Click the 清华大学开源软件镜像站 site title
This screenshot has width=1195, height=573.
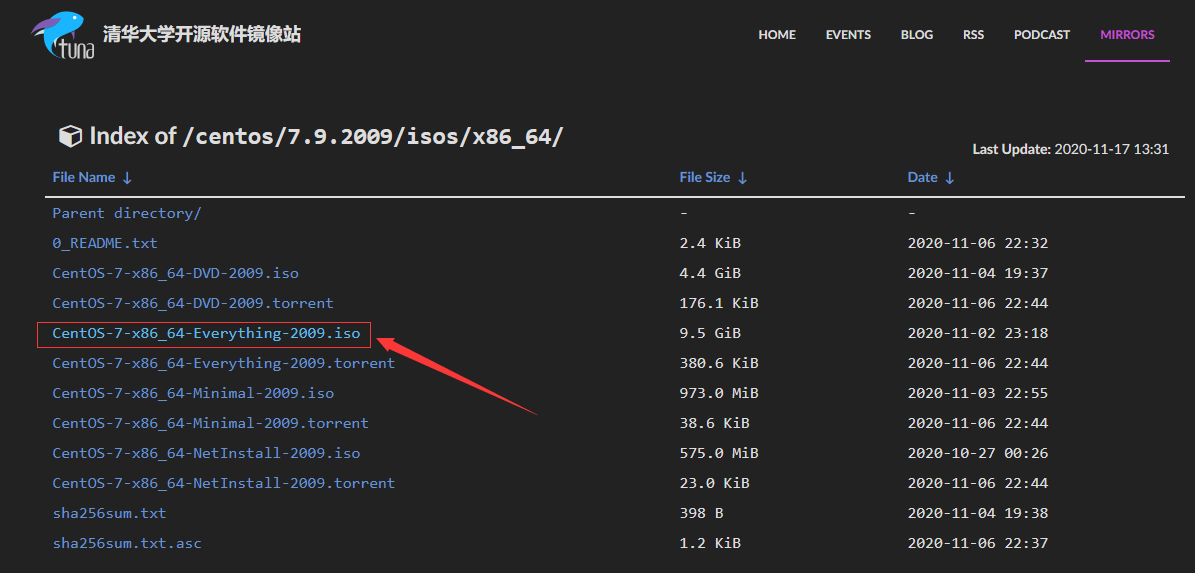pyautogui.click(x=202, y=34)
